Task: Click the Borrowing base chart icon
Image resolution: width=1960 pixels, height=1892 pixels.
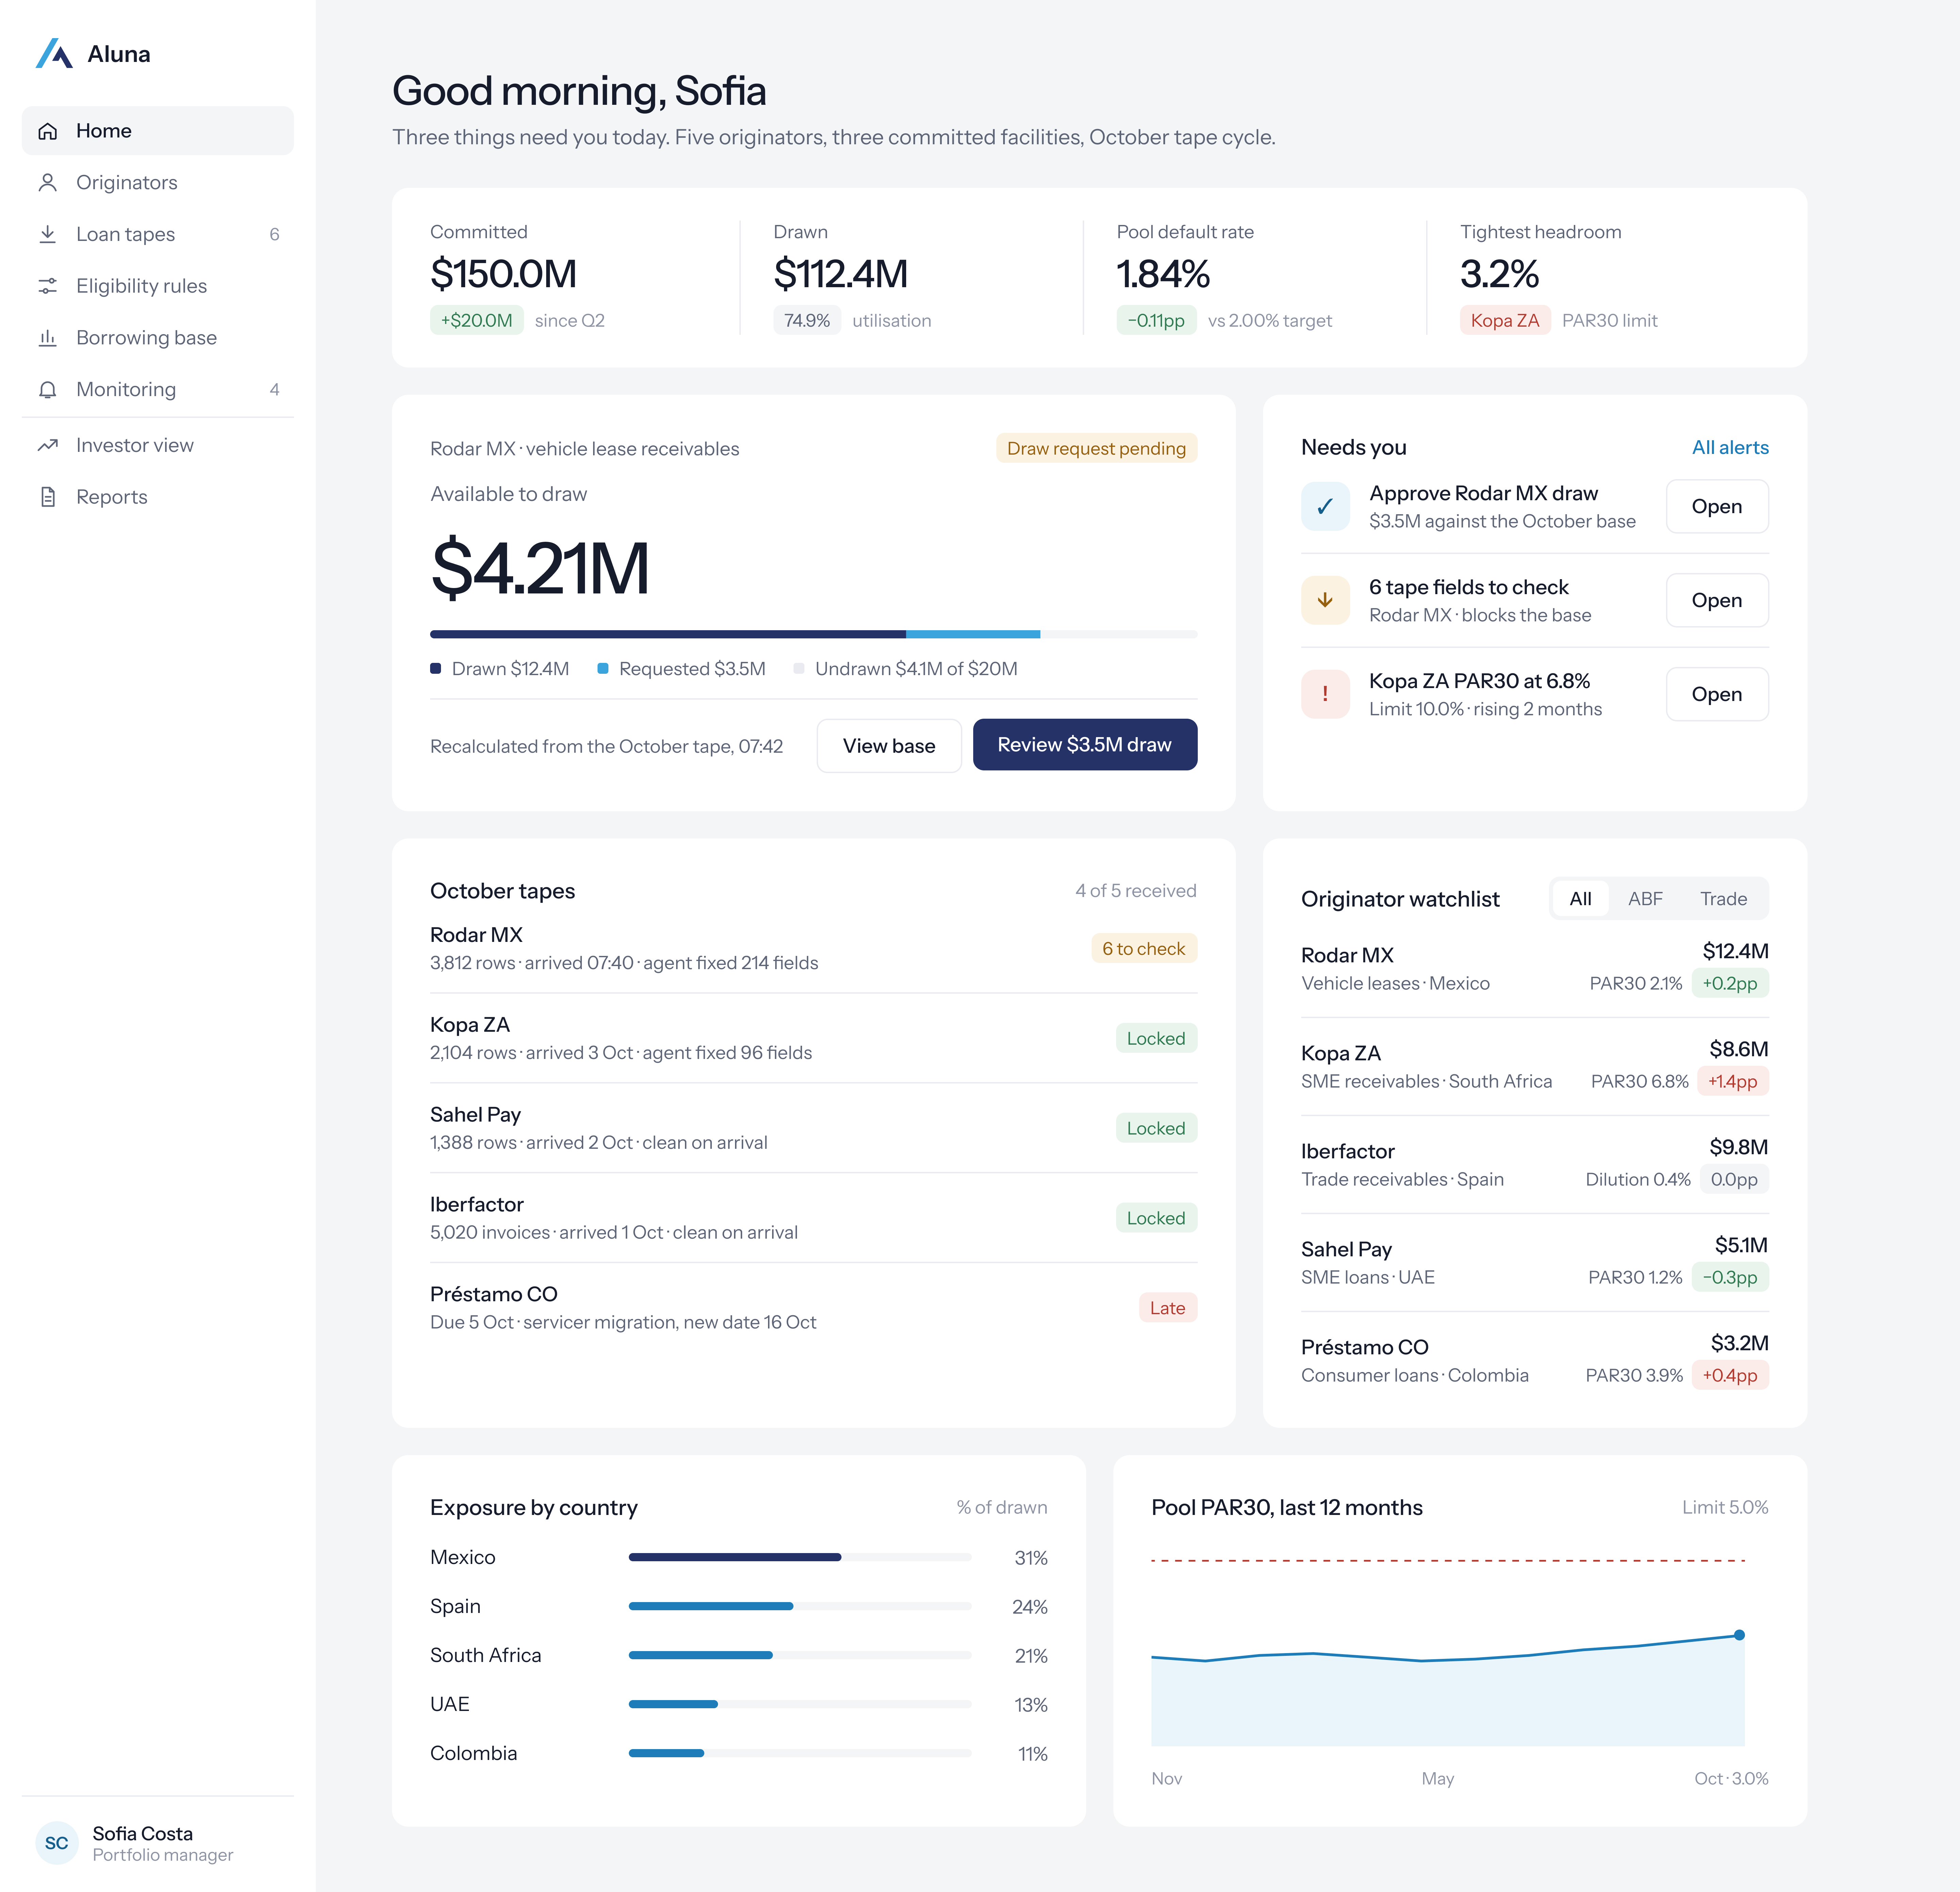Action: click(x=48, y=338)
